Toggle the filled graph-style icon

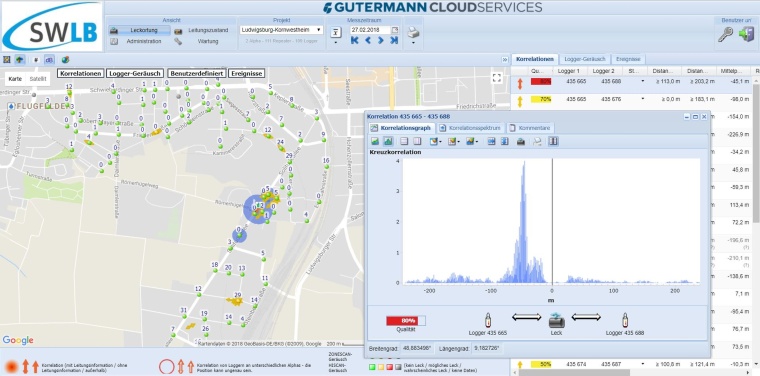(388, 141)
